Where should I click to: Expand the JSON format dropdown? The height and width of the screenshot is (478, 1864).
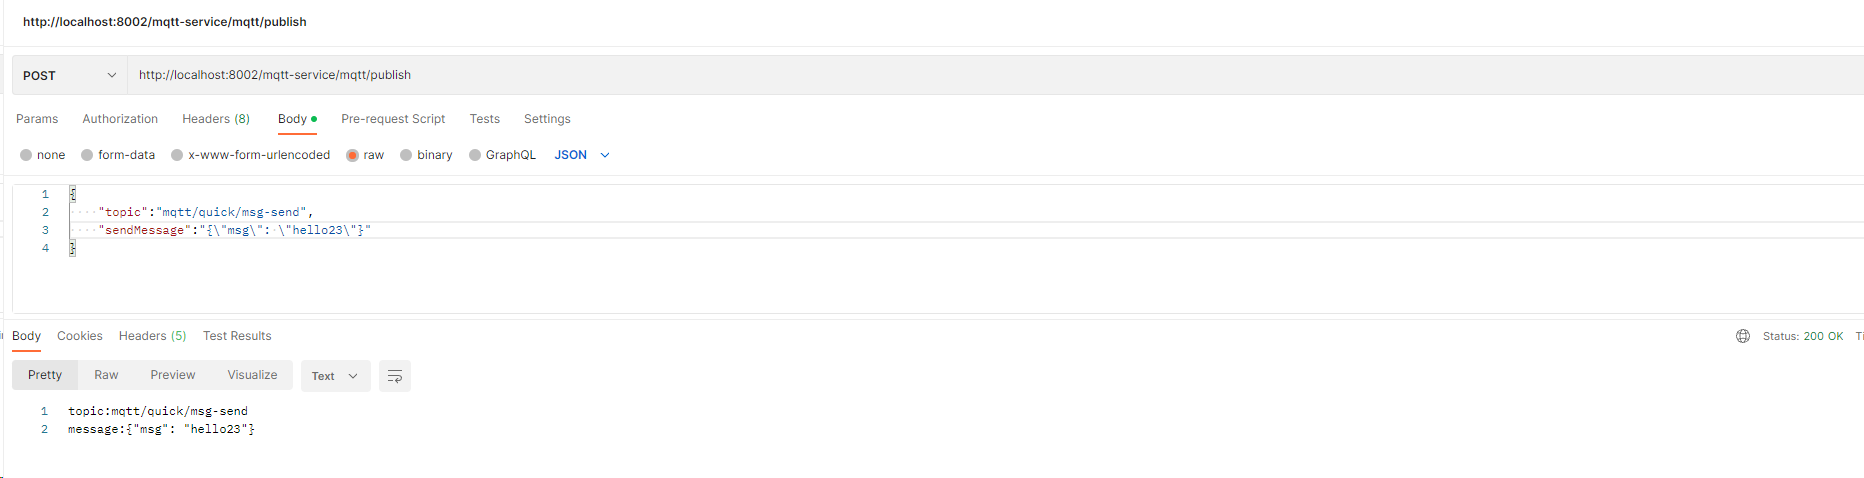click(x=582, y=155)
